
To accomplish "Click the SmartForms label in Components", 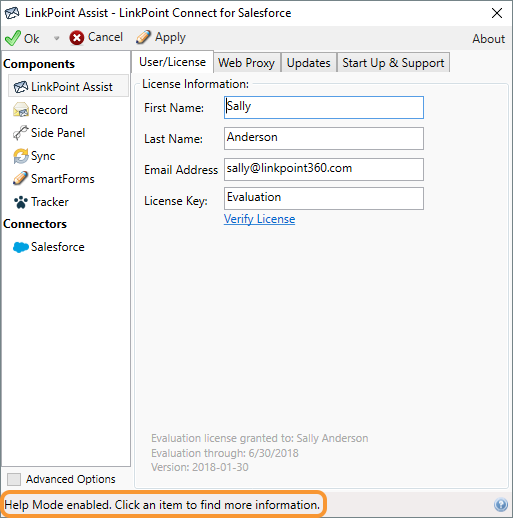I will point(63,179).
